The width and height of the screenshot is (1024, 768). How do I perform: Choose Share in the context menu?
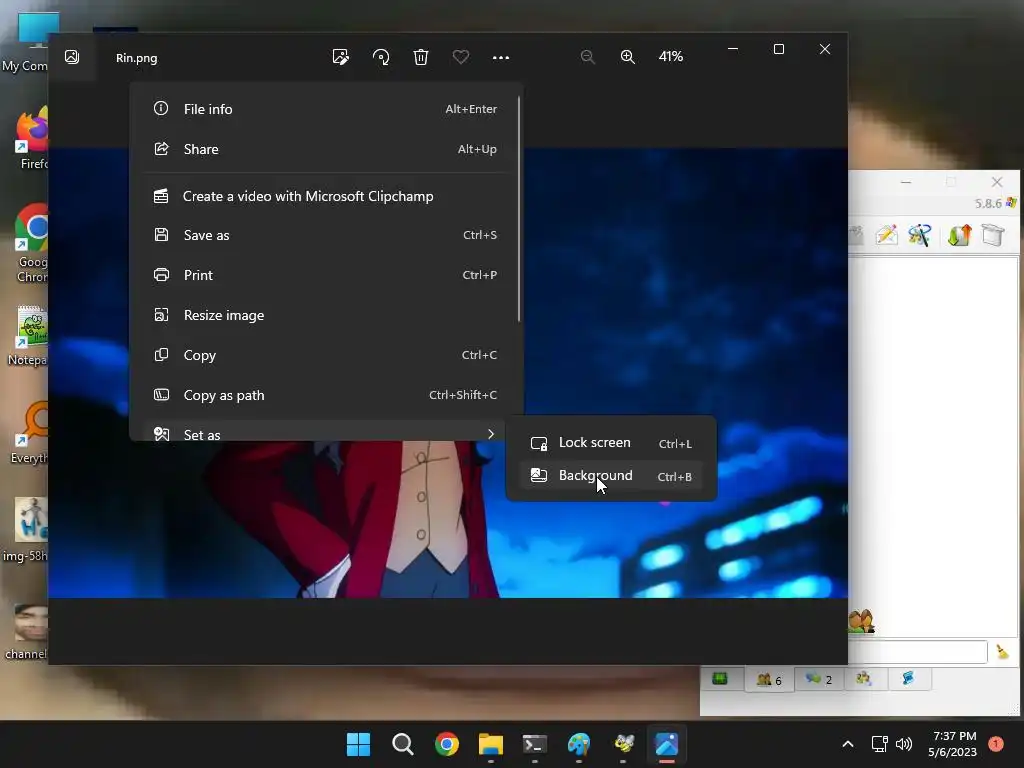click(x=325, y=149)
